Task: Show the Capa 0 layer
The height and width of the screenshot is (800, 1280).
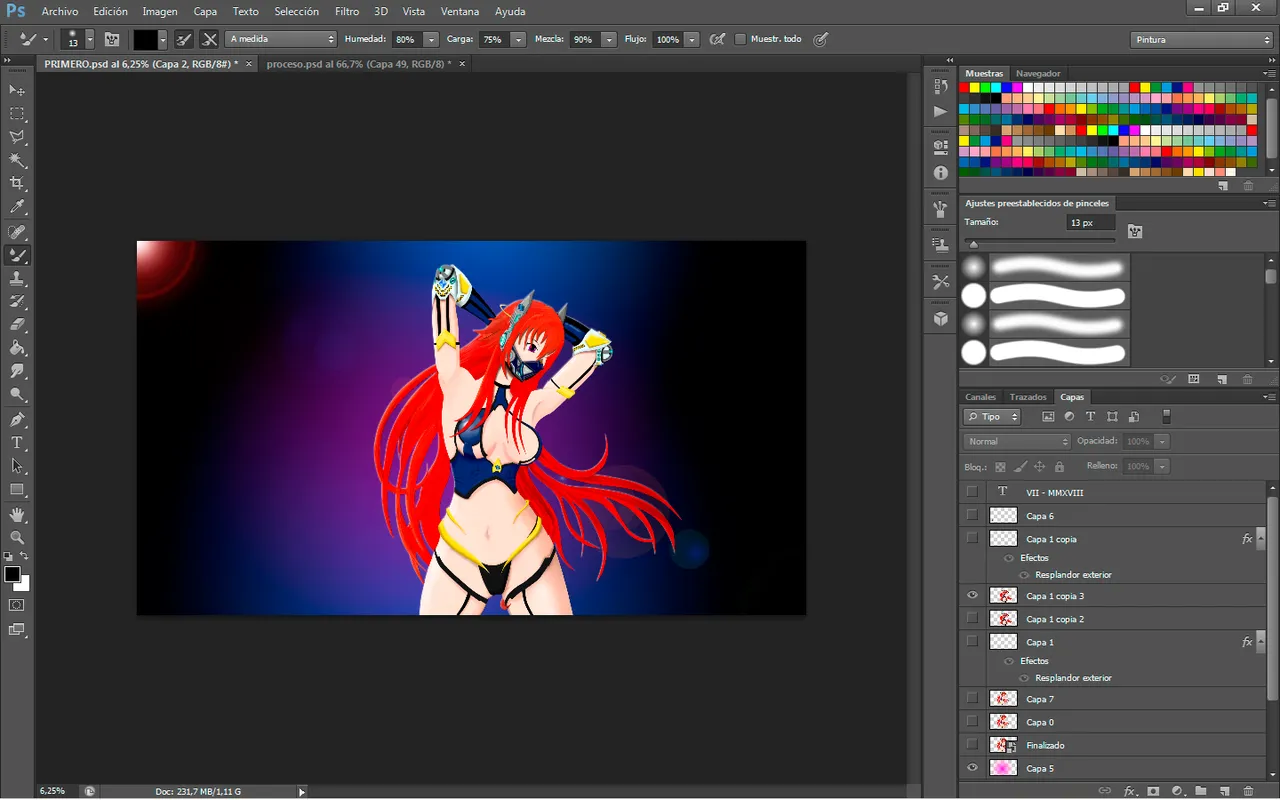Action: [972, 722]
